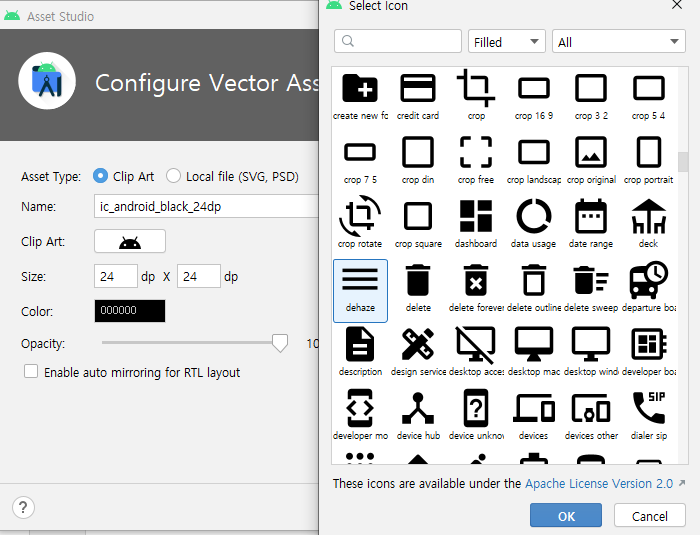Click the black 000000 color swatch
Screen dimensions: 700x535
click(x=130, y=311)
